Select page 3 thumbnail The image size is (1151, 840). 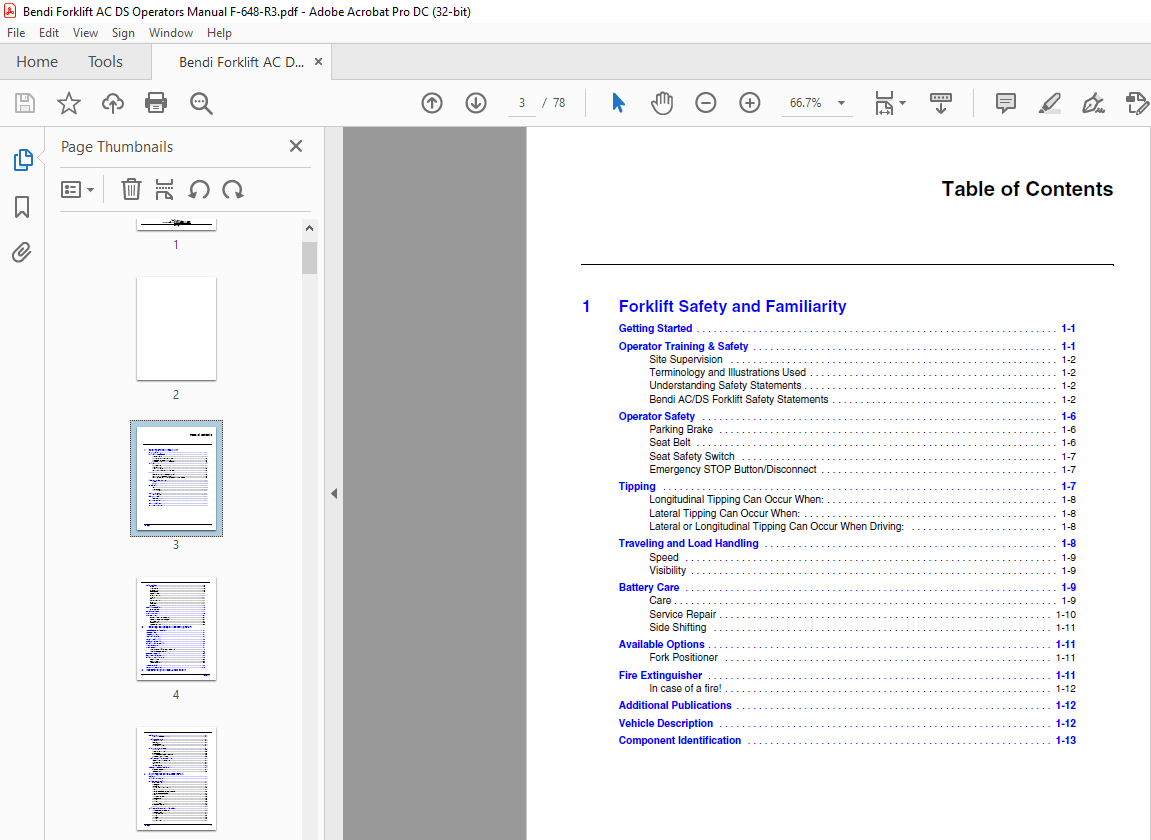176,478
